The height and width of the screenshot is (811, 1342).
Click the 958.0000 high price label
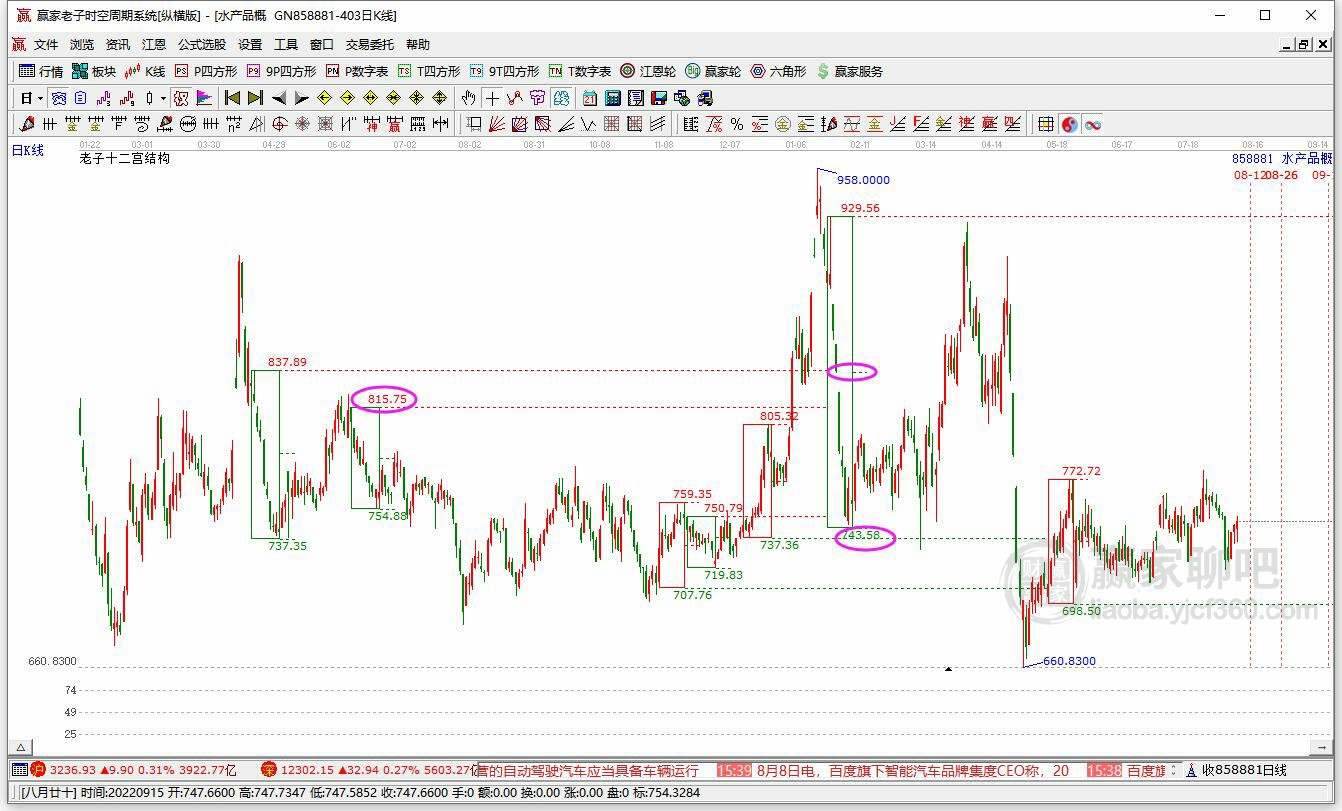pos(863,180)
